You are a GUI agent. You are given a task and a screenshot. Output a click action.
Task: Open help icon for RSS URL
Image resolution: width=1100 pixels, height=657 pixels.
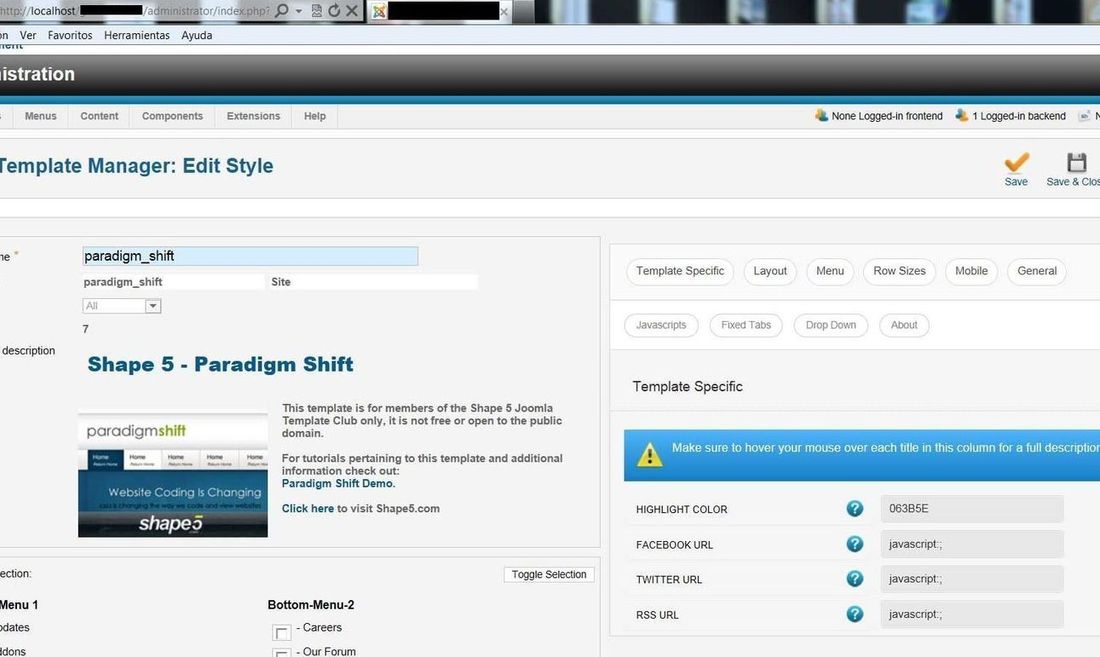click(x=854, y=614)
